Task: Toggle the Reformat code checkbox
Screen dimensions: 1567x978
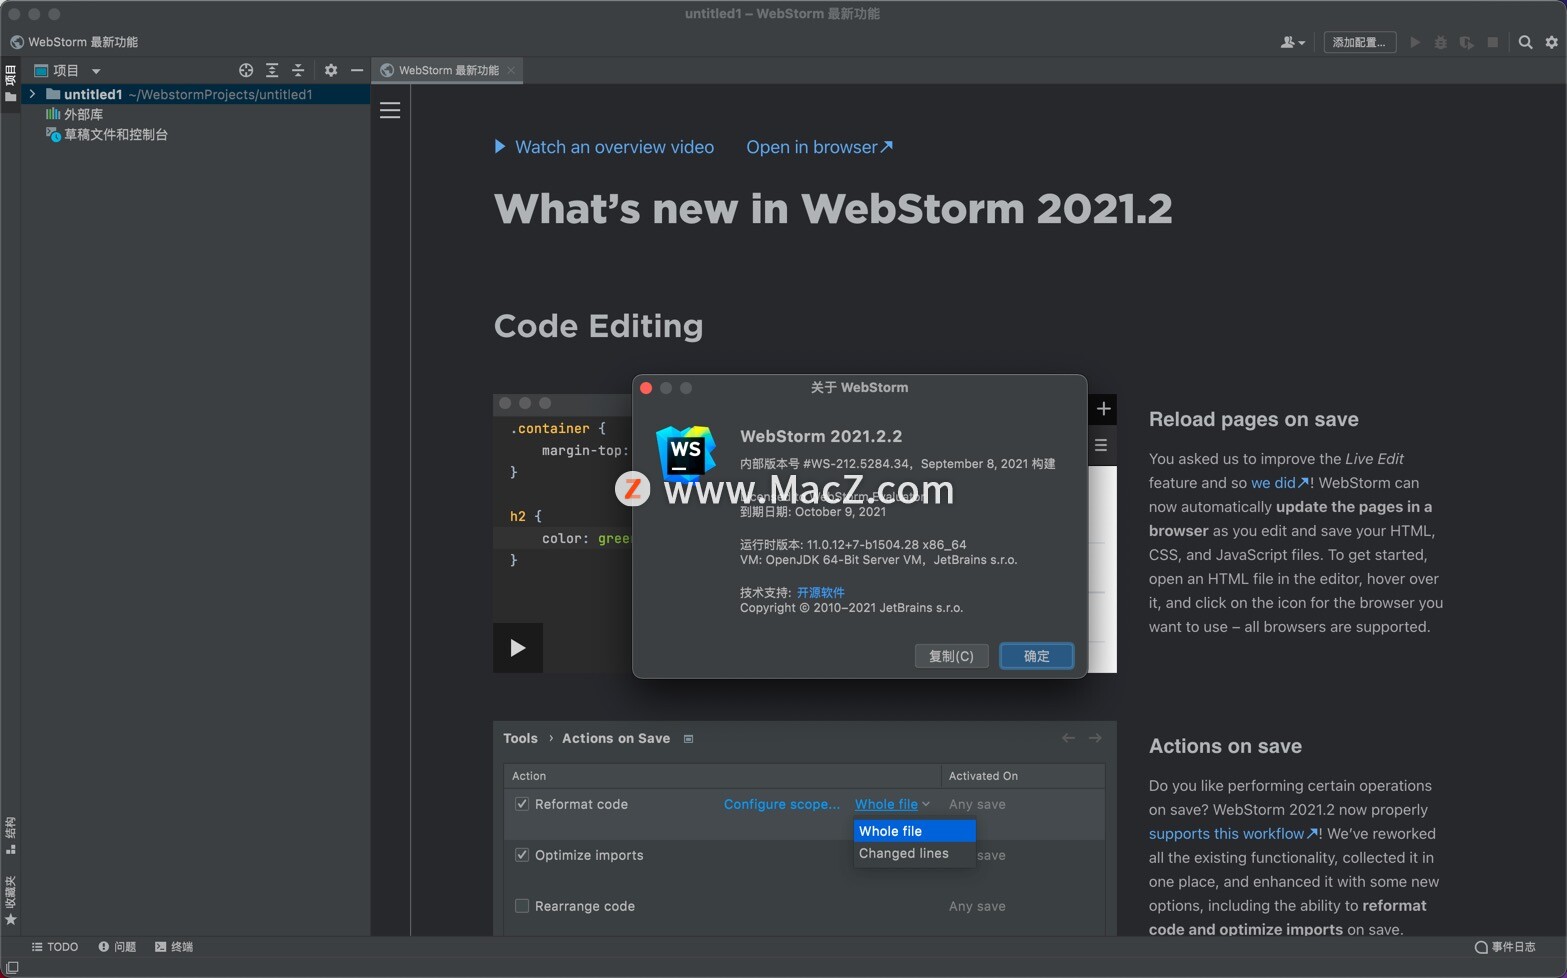Action: coord(522,804)
